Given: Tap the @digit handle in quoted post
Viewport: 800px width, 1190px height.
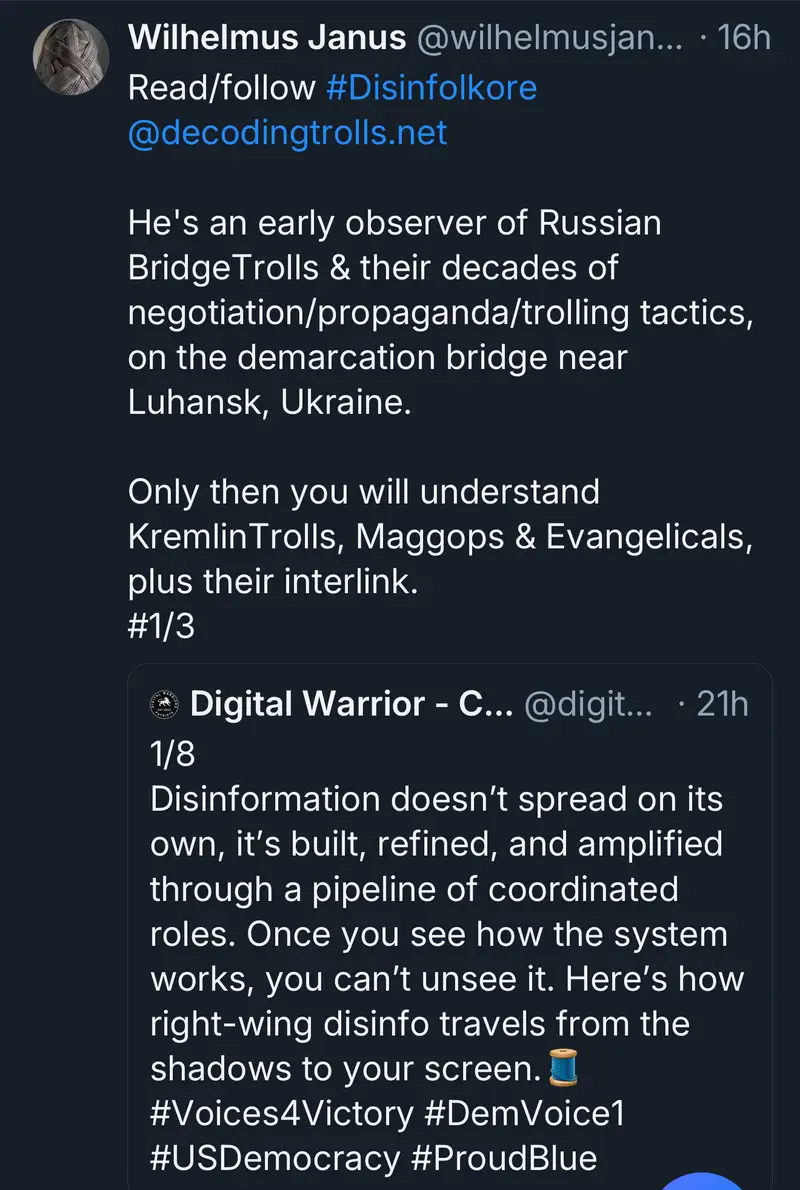Looking at the screenshot, I should click(588, 703).
